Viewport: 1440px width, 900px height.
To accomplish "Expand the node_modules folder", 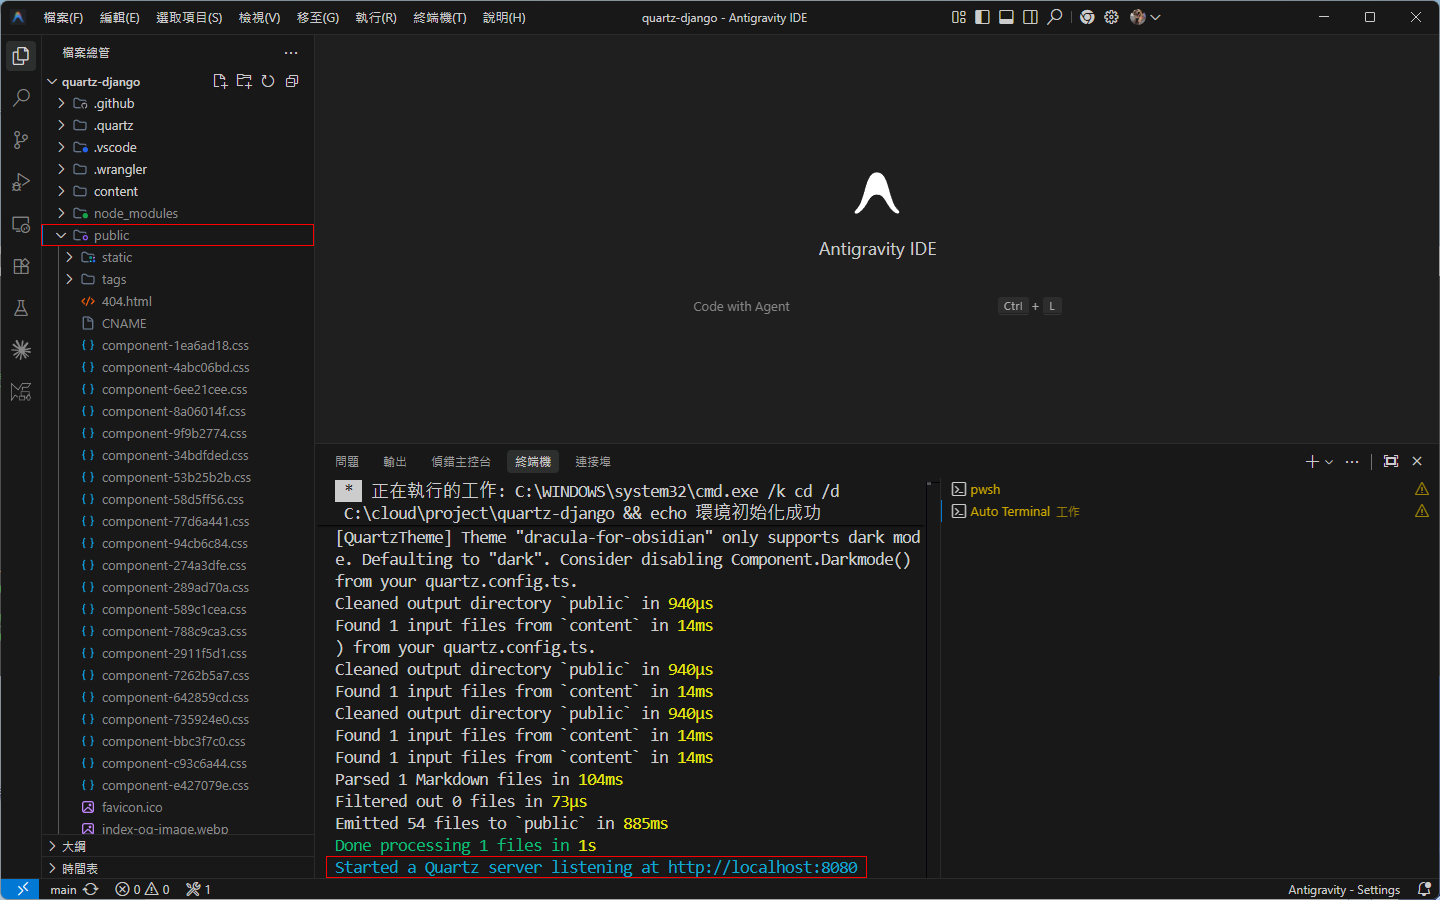I will coord(178,213).
